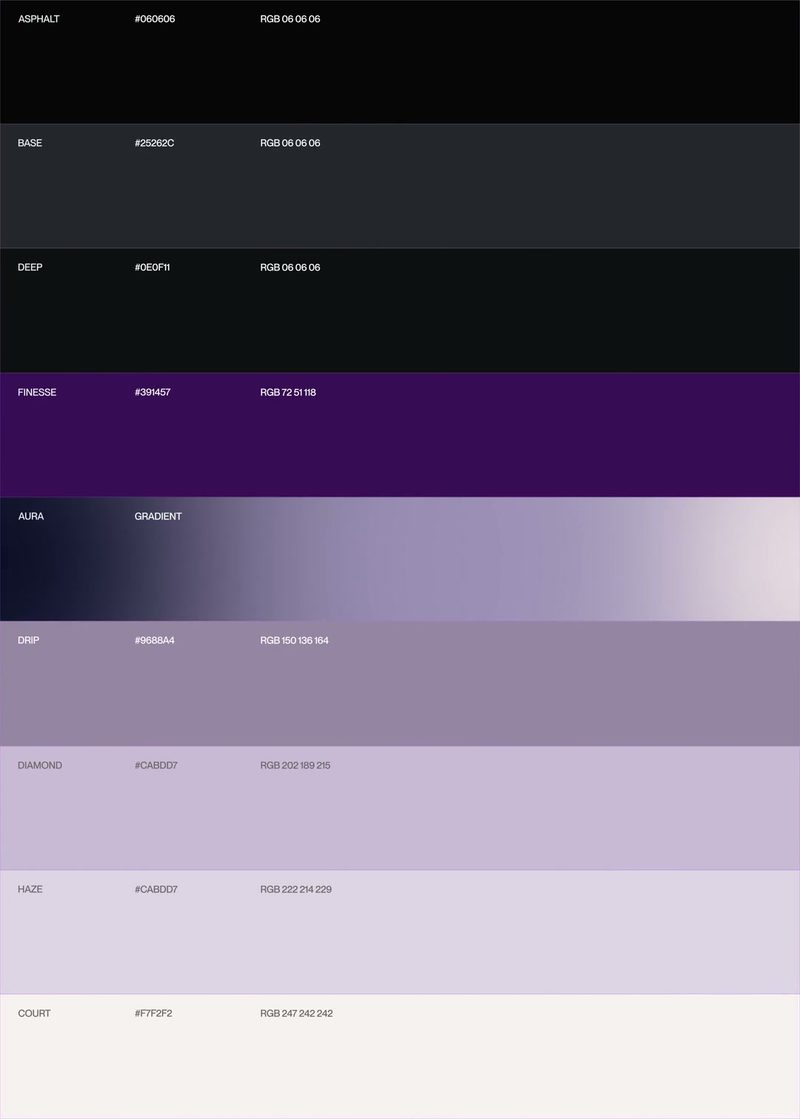Select the "RGB 247 242 242" value
800x1119 pixels.
(x=297, y=1014)
